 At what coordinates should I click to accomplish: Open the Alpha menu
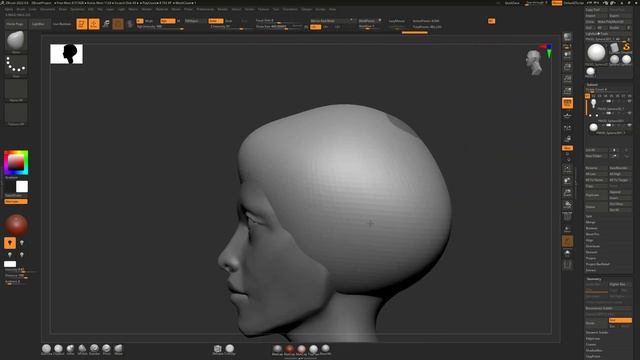coord(9,9)
